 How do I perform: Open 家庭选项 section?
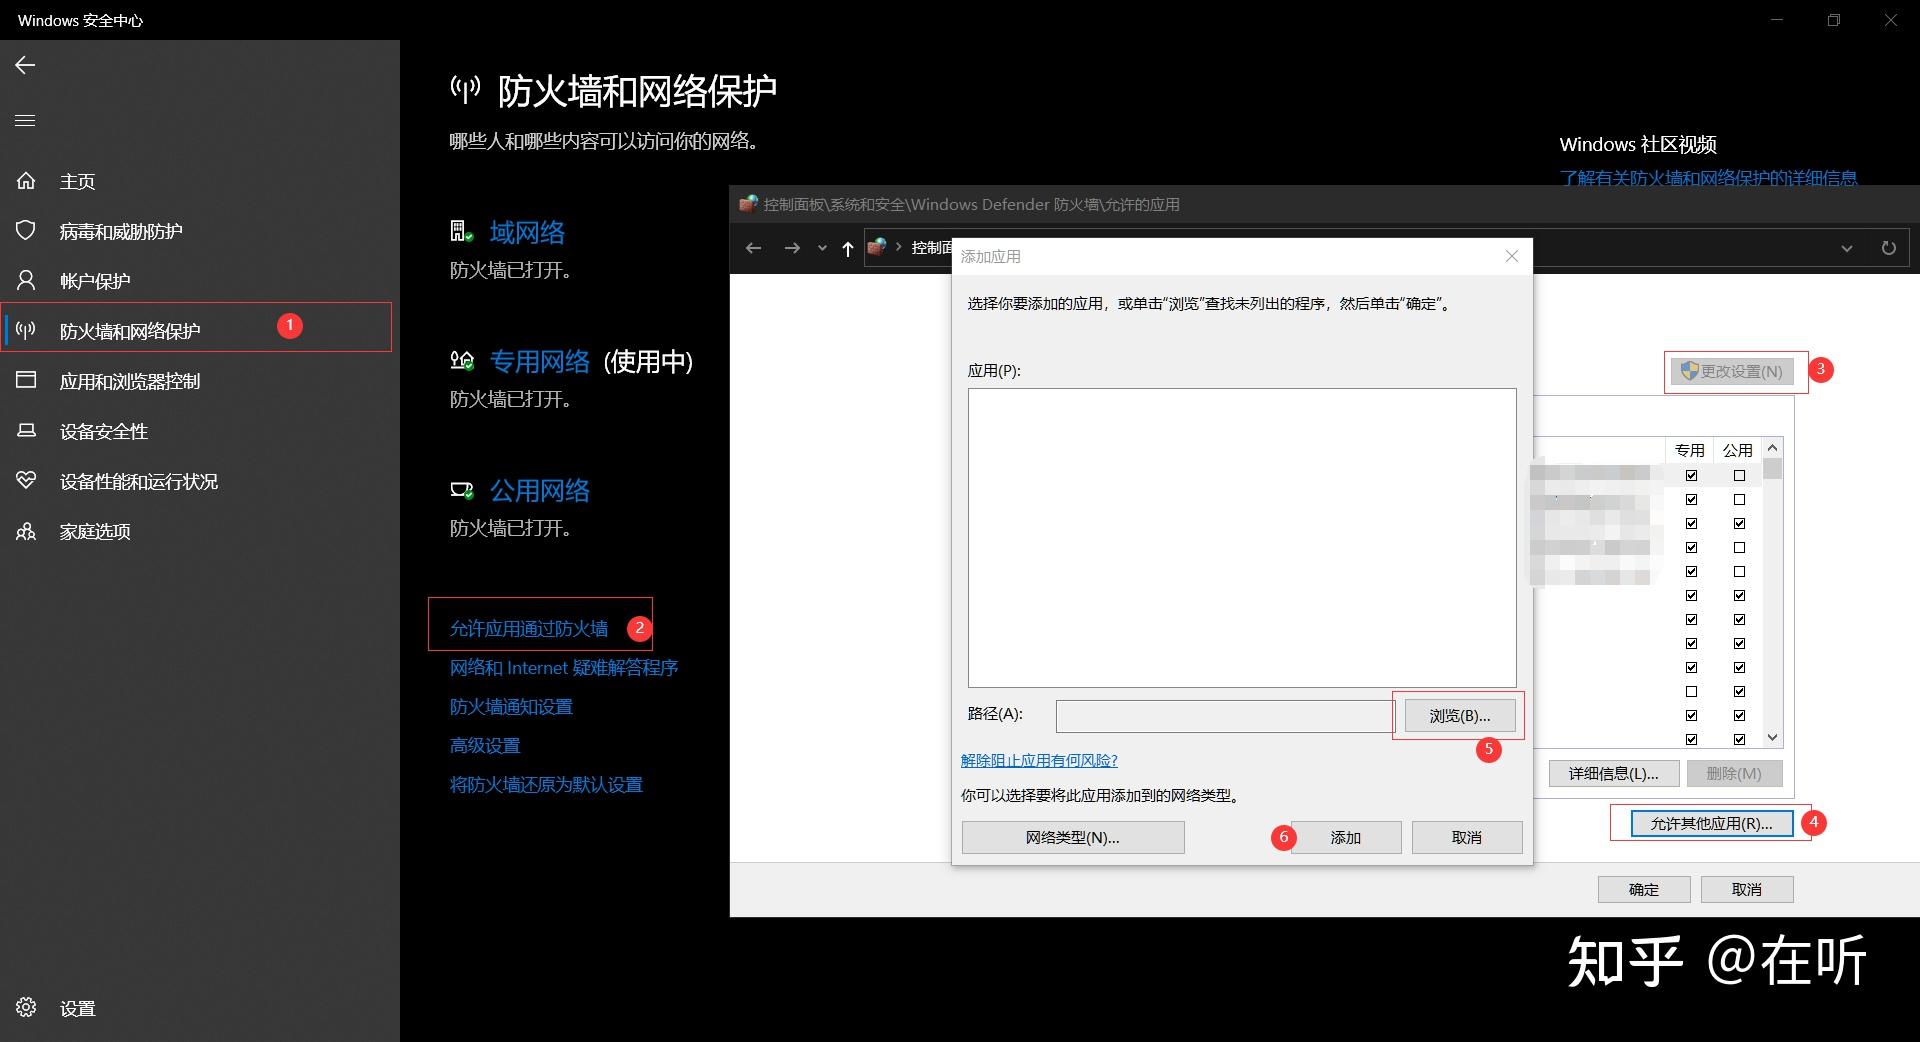(95, 531)
